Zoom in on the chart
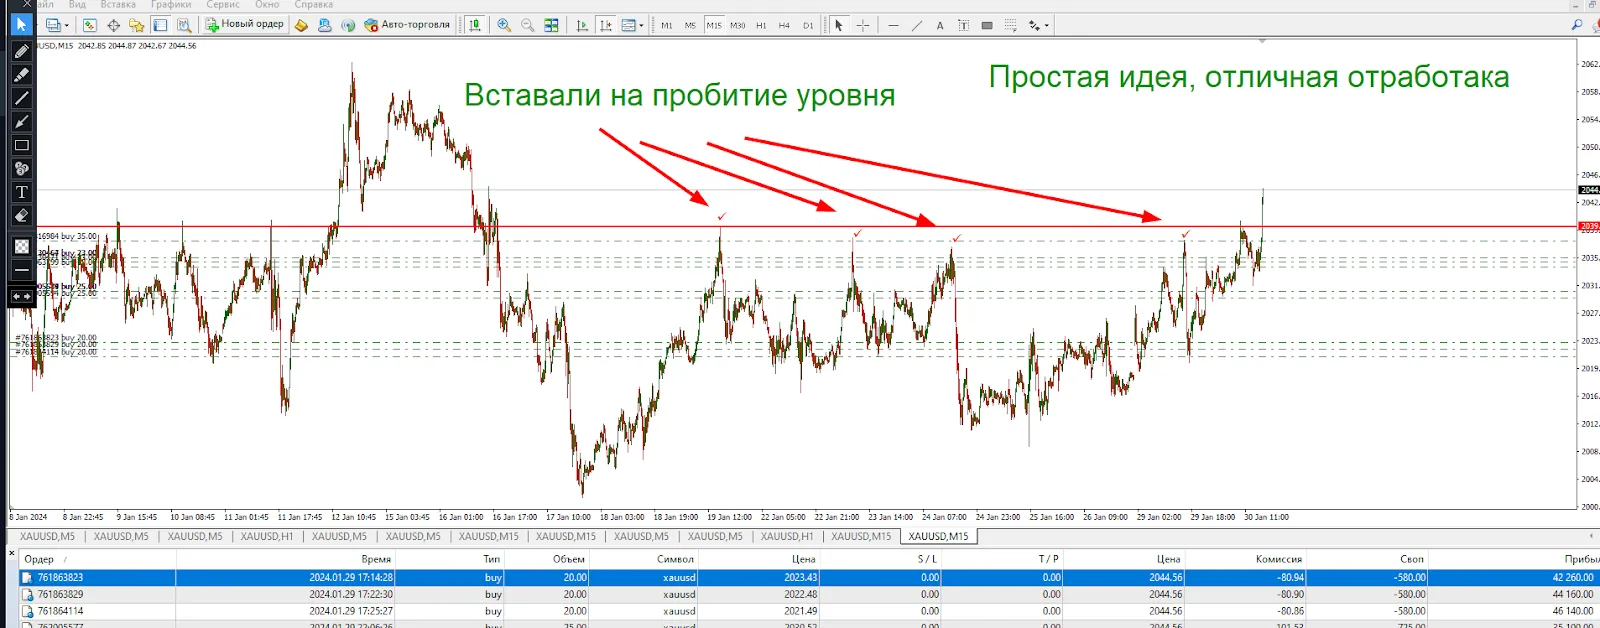The image size is (1600, 628). click(x=504, y=25)
